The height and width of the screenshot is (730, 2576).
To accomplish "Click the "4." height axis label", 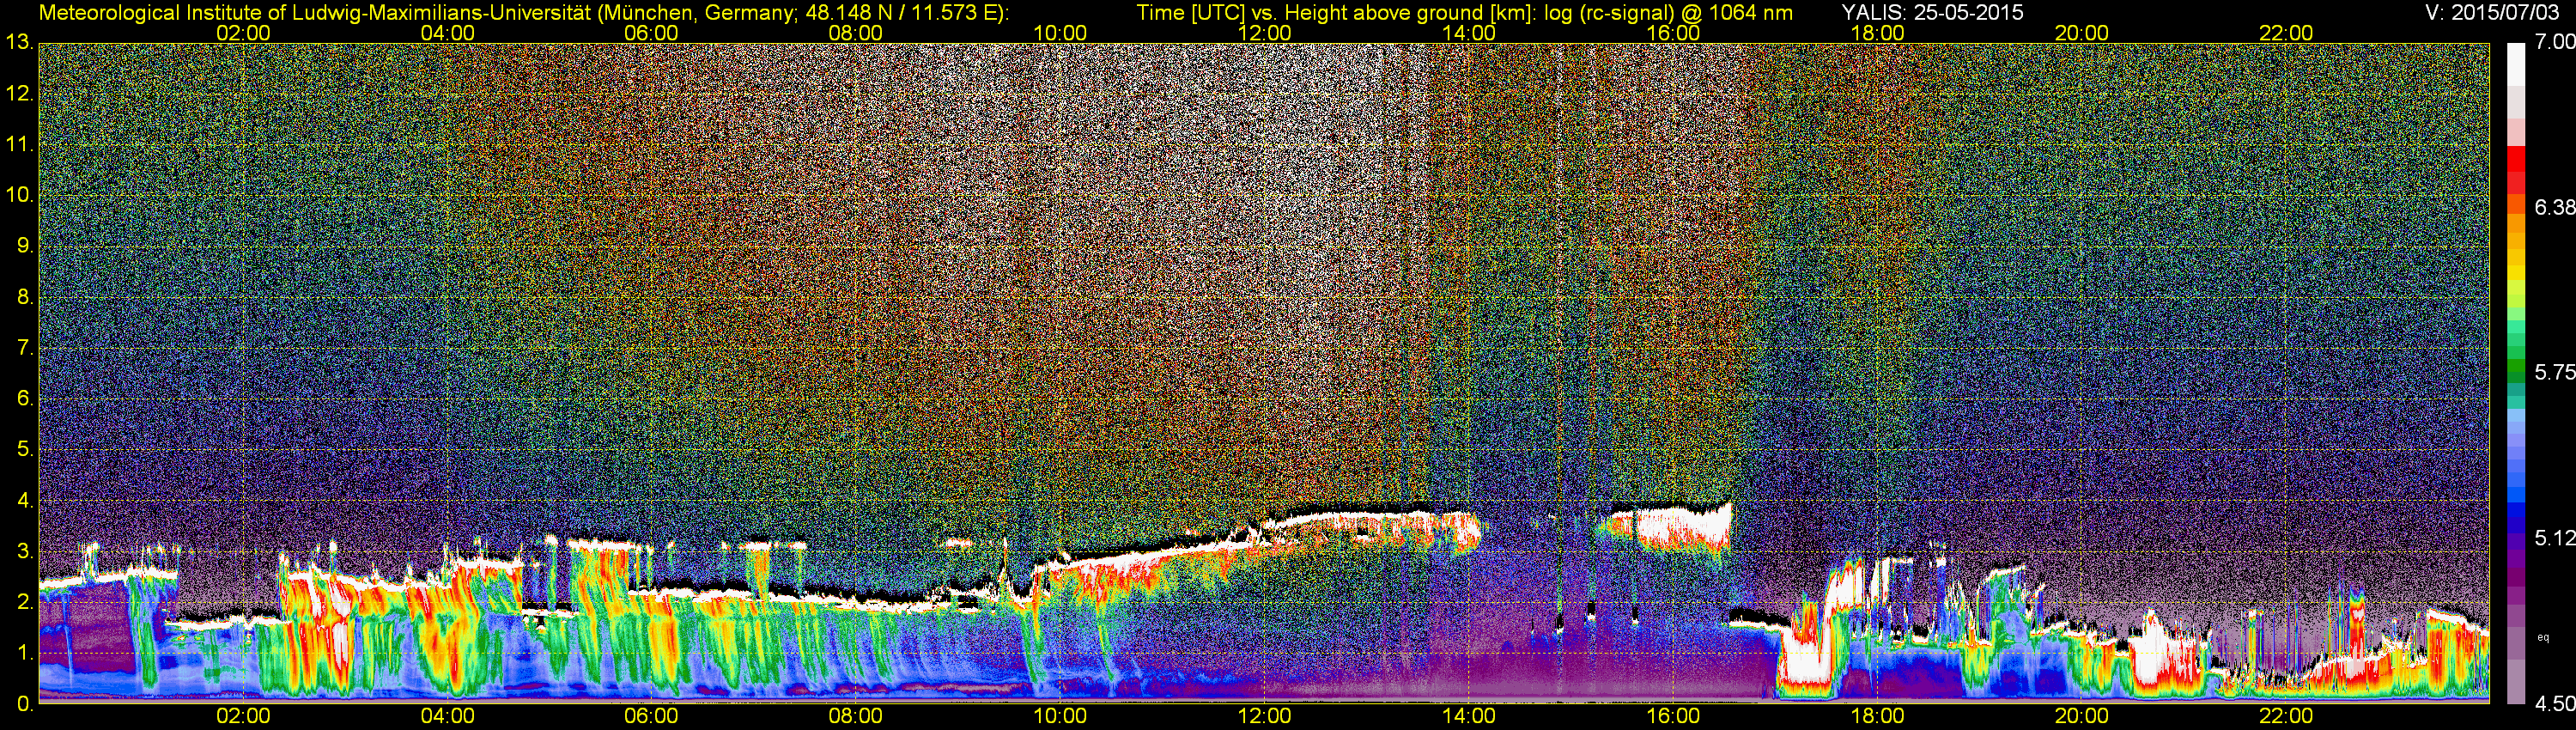I will click(x=25, y=500).
